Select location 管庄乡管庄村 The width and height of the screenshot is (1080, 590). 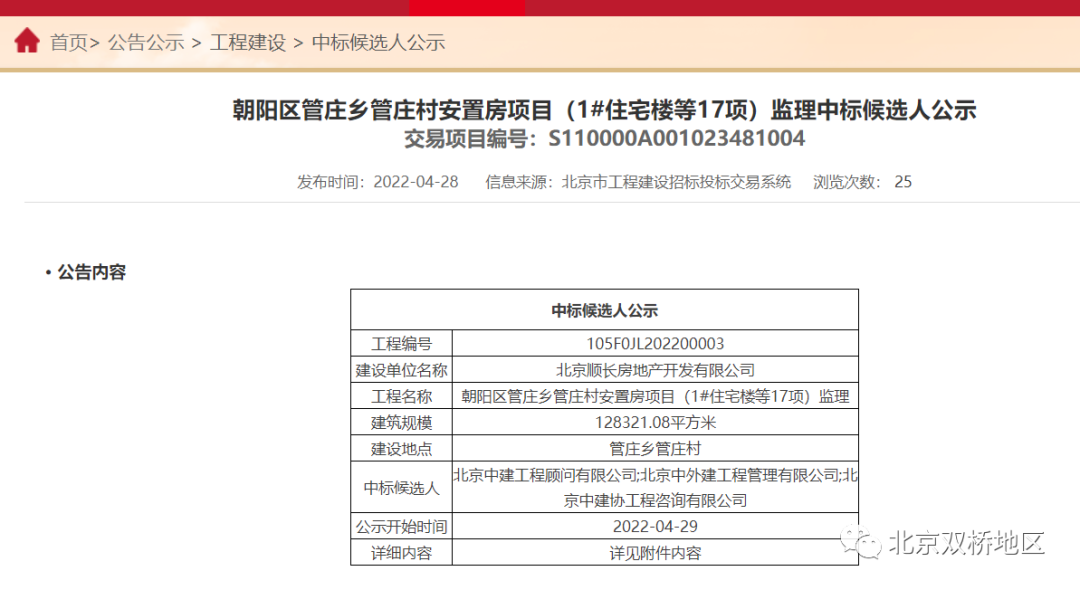[655, 448]
